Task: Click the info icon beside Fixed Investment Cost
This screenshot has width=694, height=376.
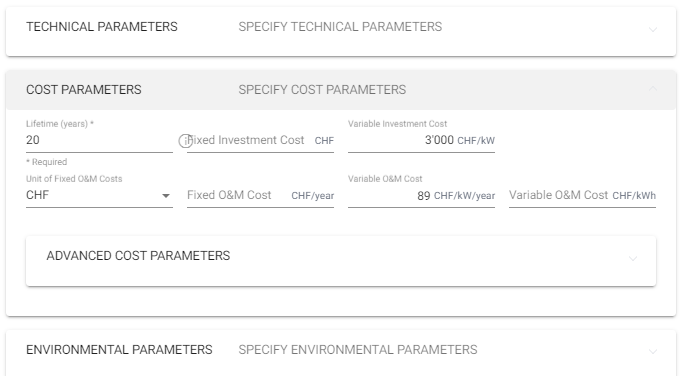Action: [x=185, y=141]
